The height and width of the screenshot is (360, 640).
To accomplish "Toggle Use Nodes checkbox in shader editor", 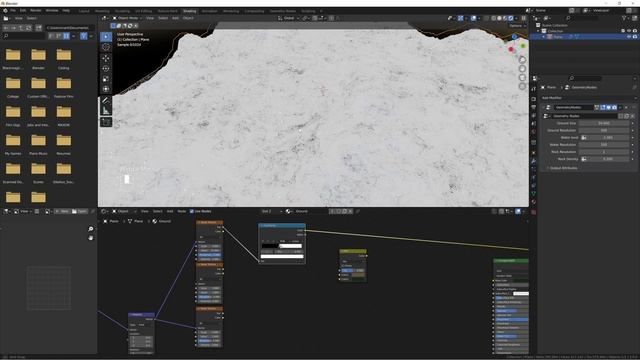I will 192,211.
